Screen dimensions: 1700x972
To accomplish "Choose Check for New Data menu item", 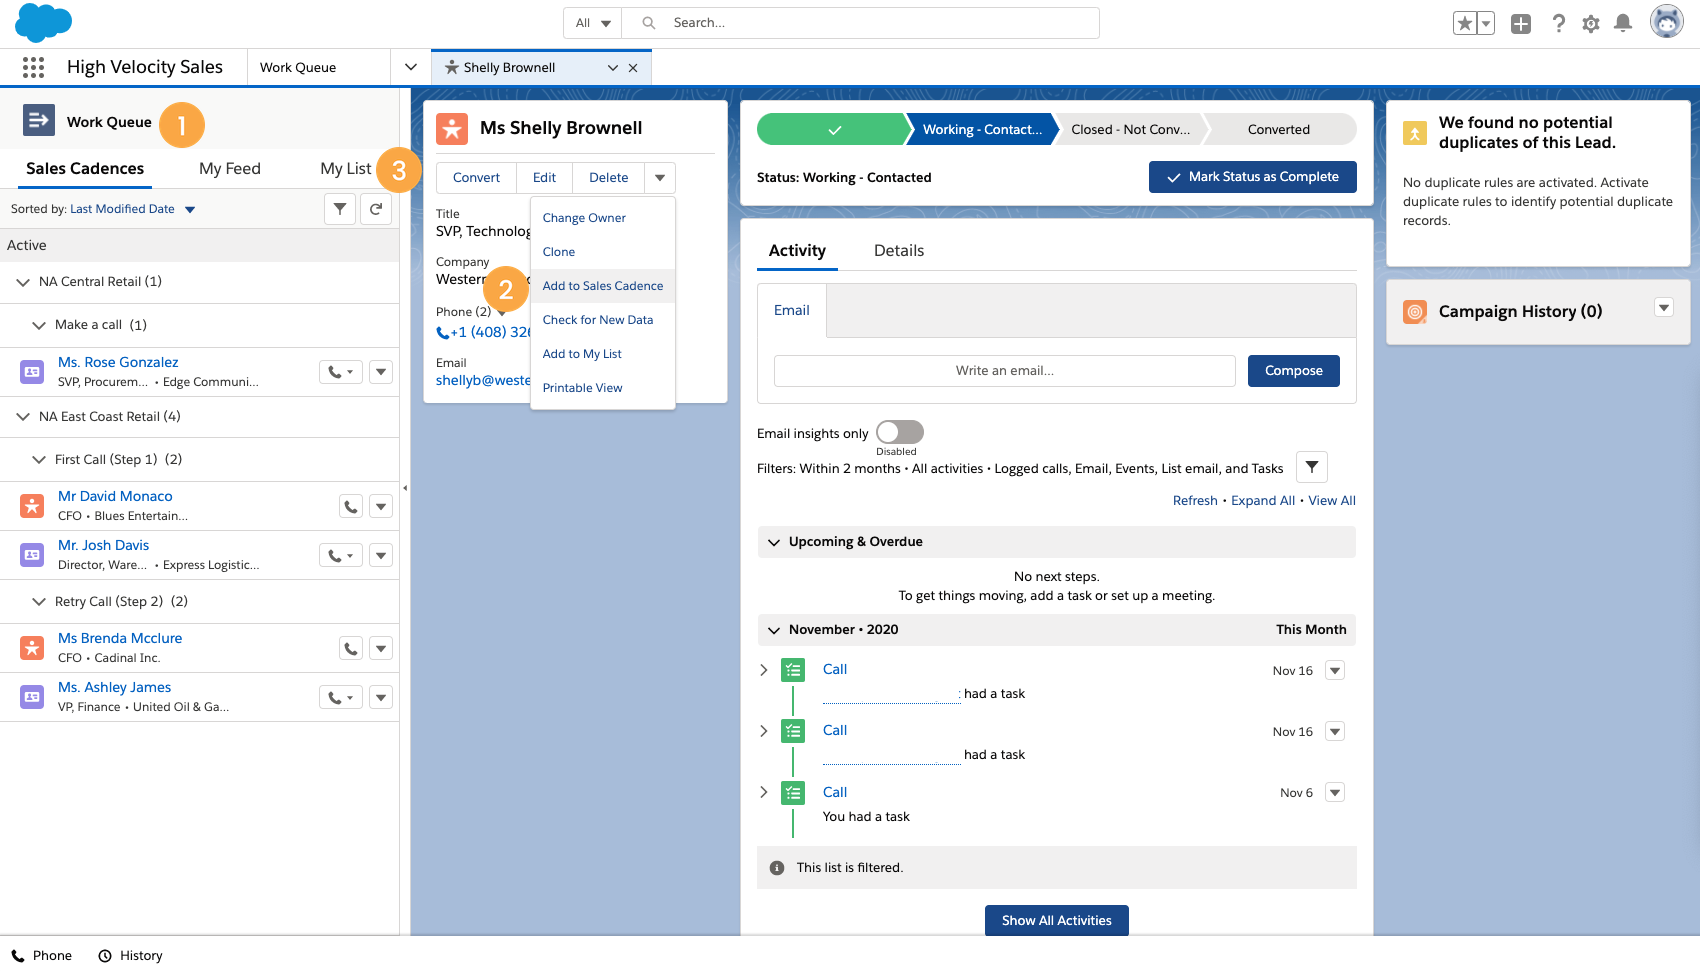I will point(603,320).
